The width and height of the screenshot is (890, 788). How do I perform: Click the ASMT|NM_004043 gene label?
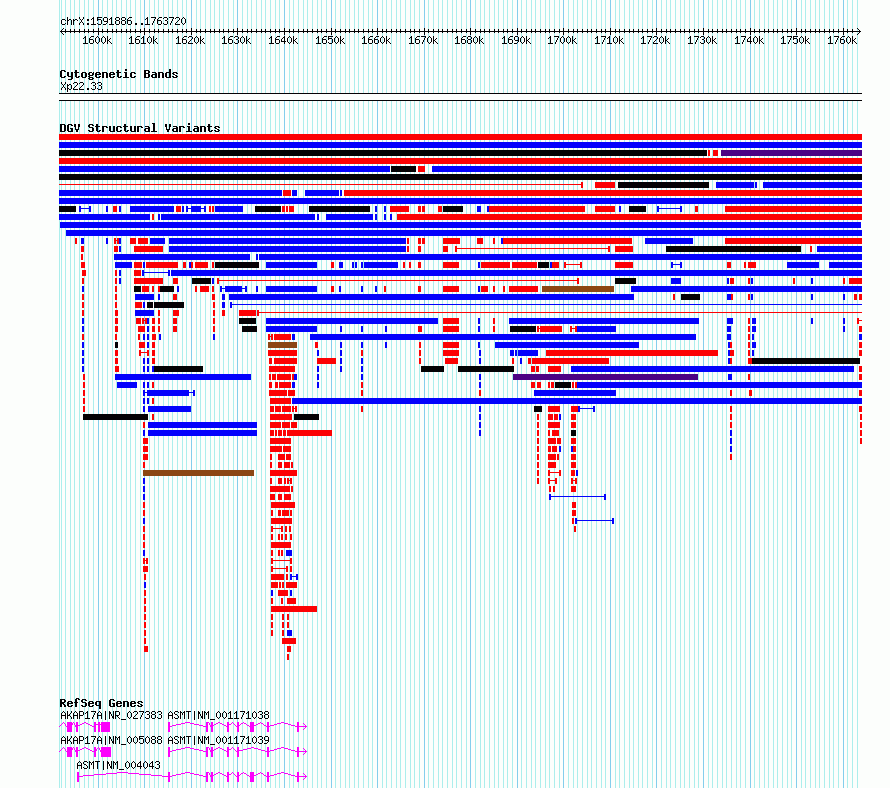[x=119, y=765]
